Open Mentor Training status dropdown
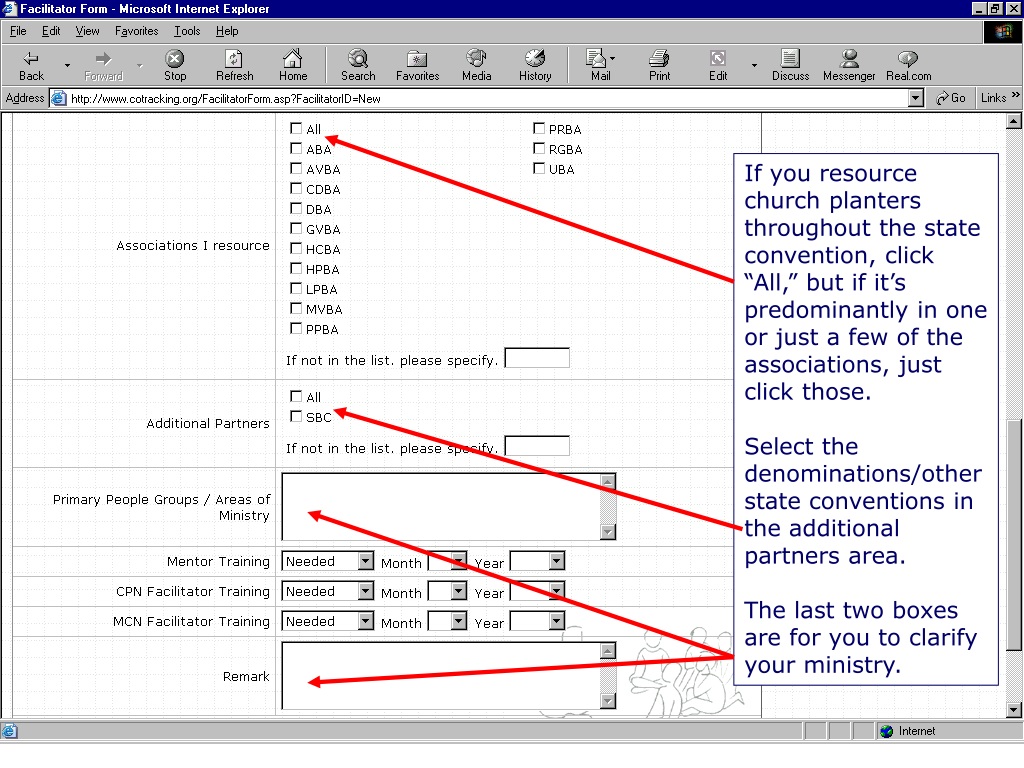1024x768 pixels. coord(327,561)
